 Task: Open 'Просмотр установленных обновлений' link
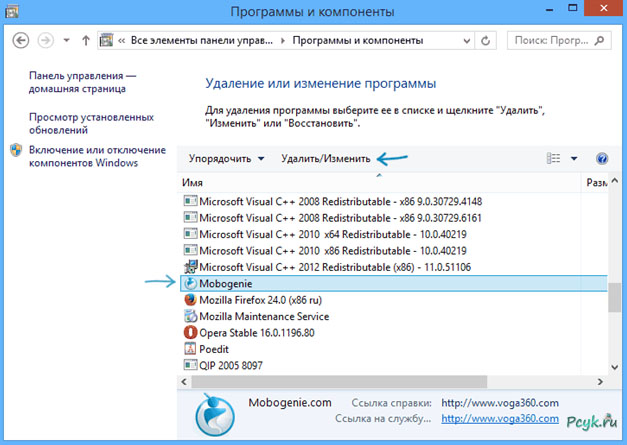[91, 124]
